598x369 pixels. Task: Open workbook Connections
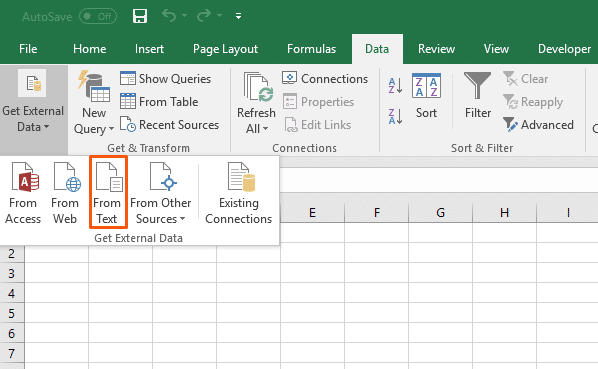[x=325, y=79]
